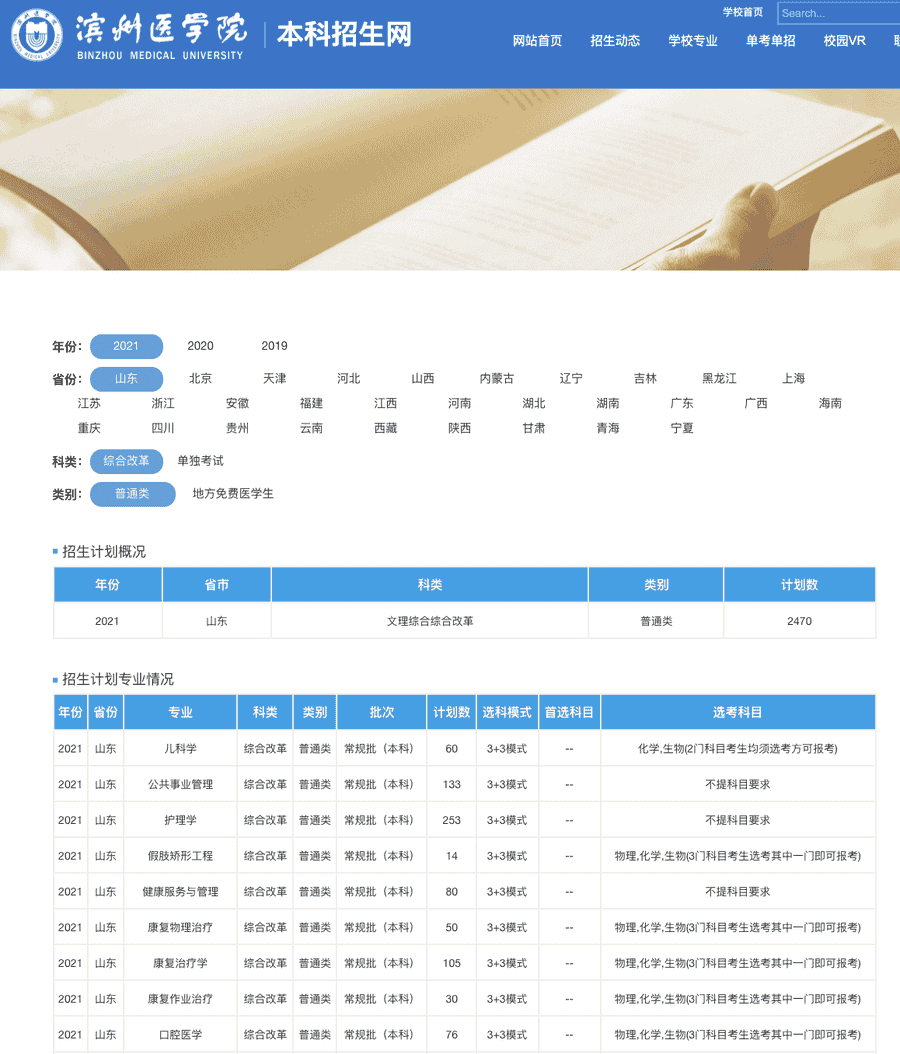Switch category to 单独考试
Viewport: 900px width, 1054px height.
pos(200,461)
